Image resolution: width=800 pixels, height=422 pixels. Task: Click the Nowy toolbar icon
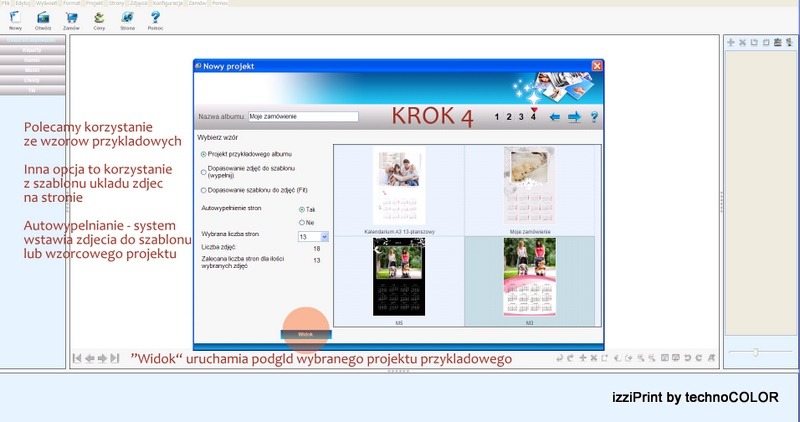tap(14, 18)
